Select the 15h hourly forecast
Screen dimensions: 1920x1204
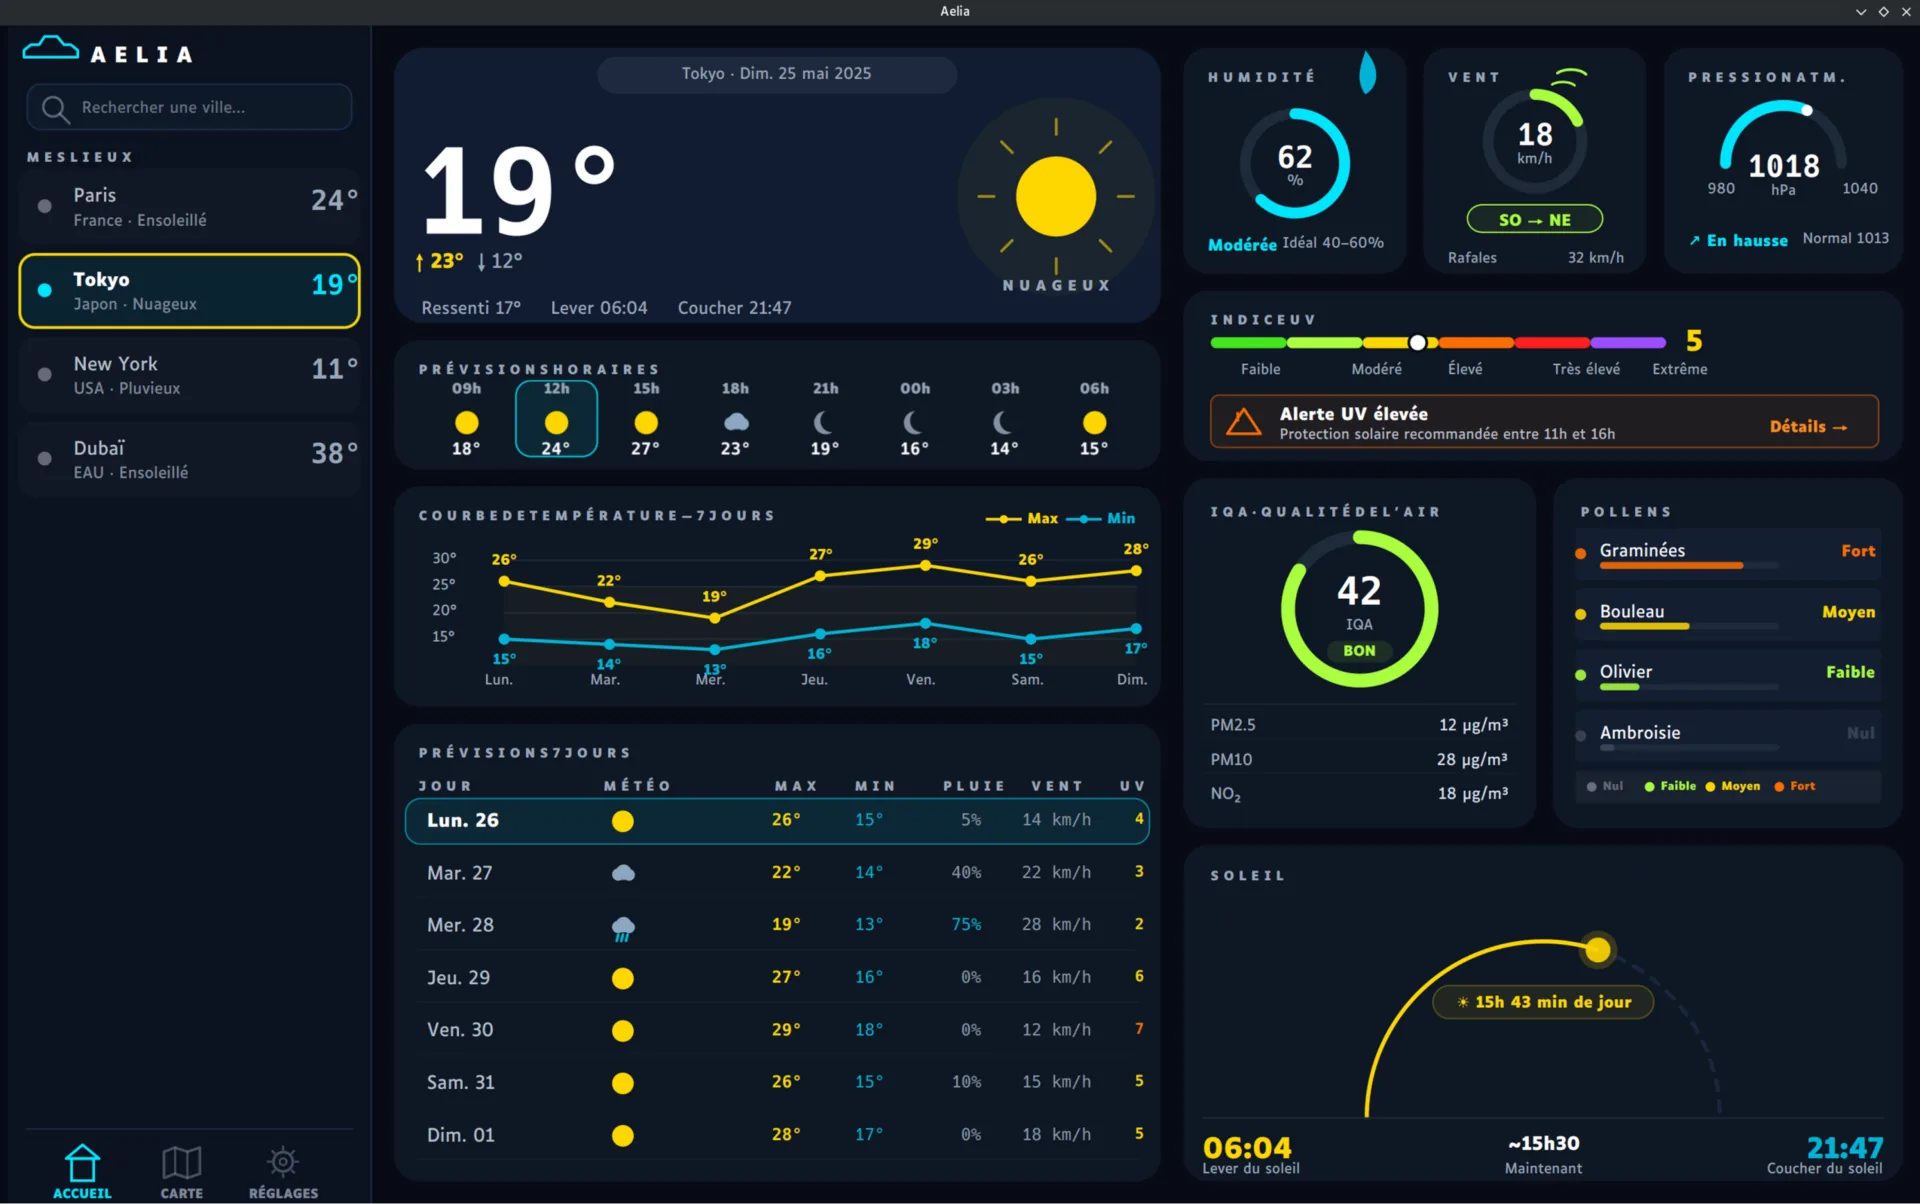646,418
